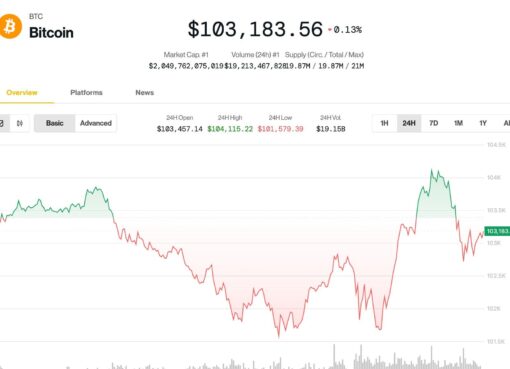510x369 pixels.
Task: Select the line chart type icon
Action: point(3,123)
